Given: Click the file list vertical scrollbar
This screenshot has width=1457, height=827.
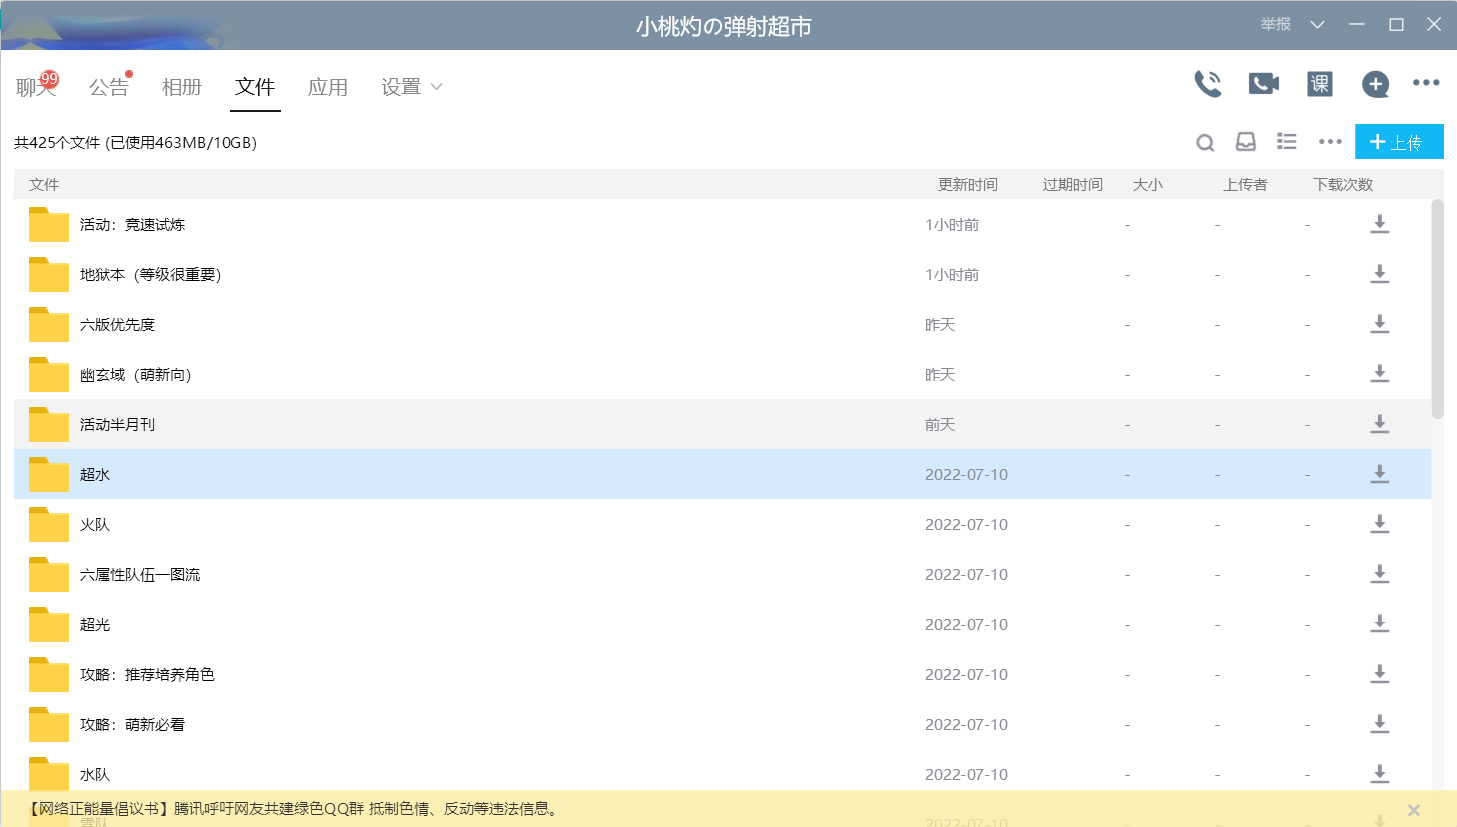Looking at the screenshot, I should click(x=1438, y=309).
